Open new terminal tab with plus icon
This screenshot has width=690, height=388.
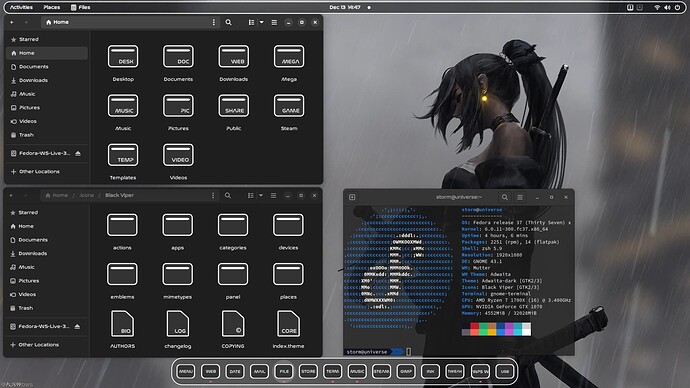pyautogui.click(x=352, y=197)
